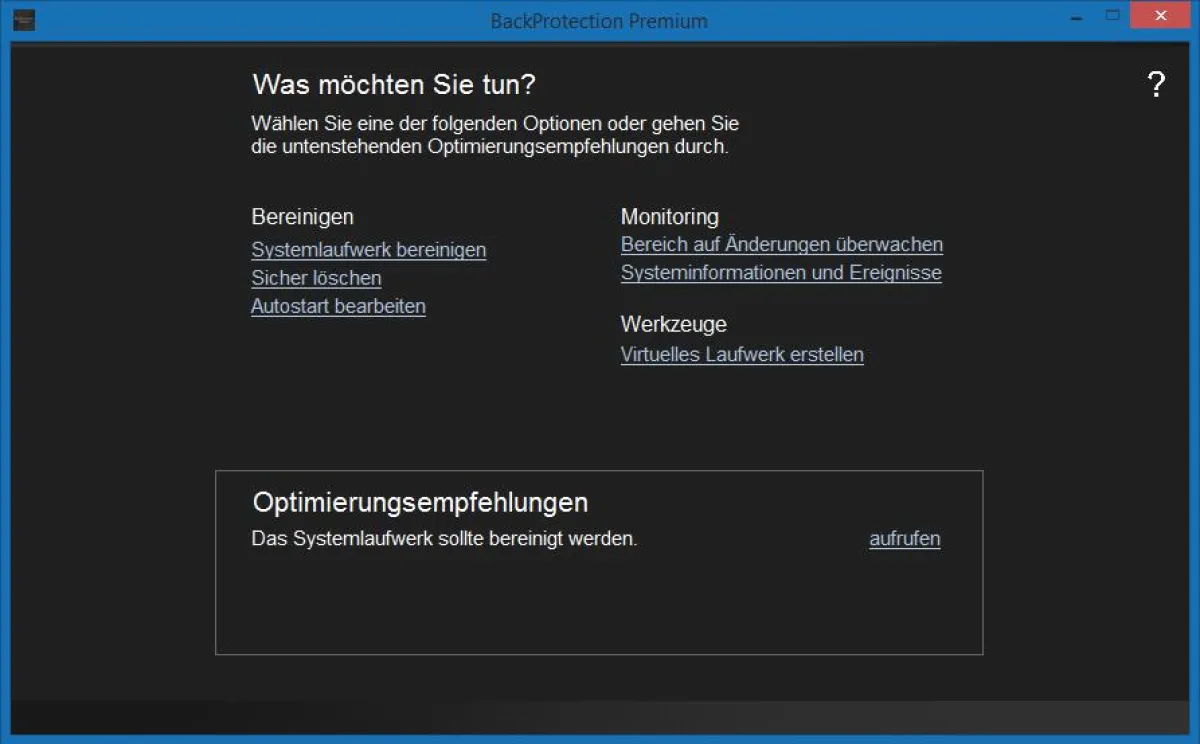
Task: Click the Was möchten Sie tun heading
Action: click(393, 84)
